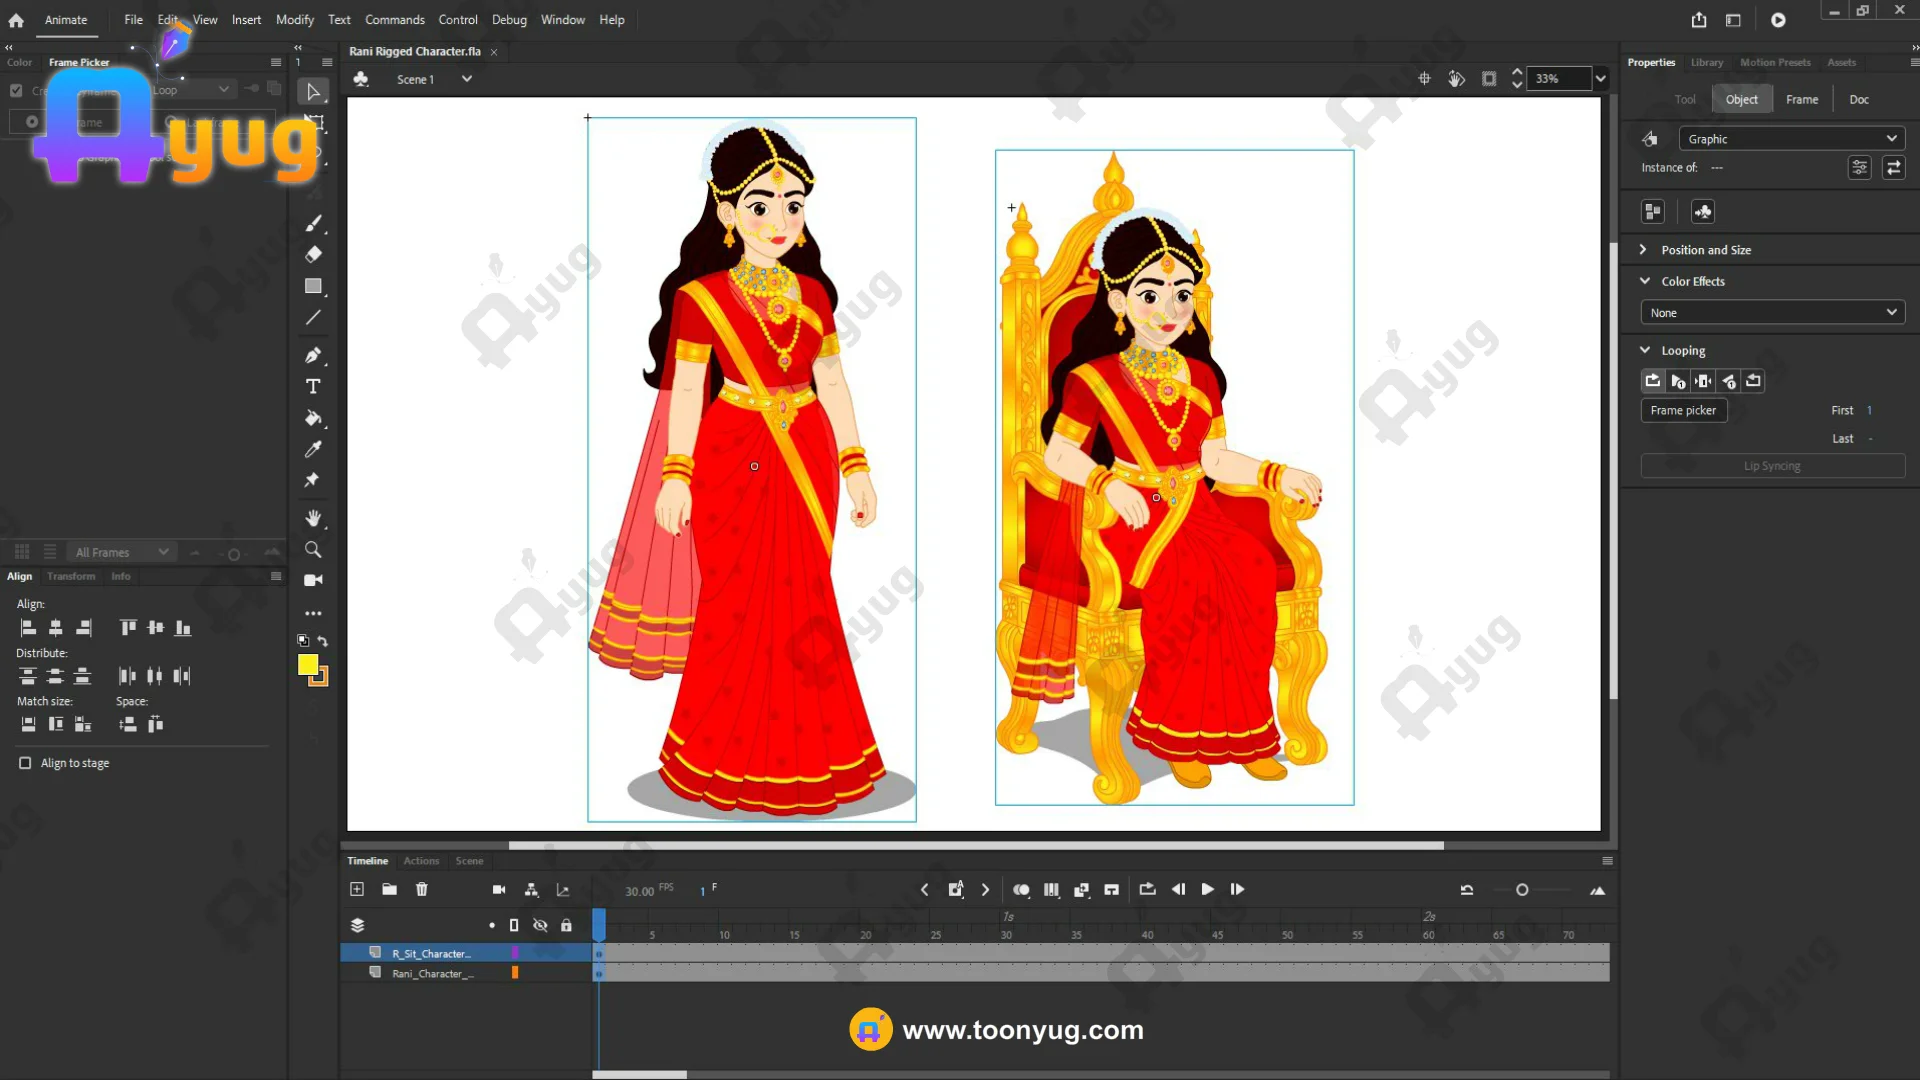The width and height of the screenshot is (1920, 1080).
Task: Create a new layer in timeline
Action: point(357,889)
